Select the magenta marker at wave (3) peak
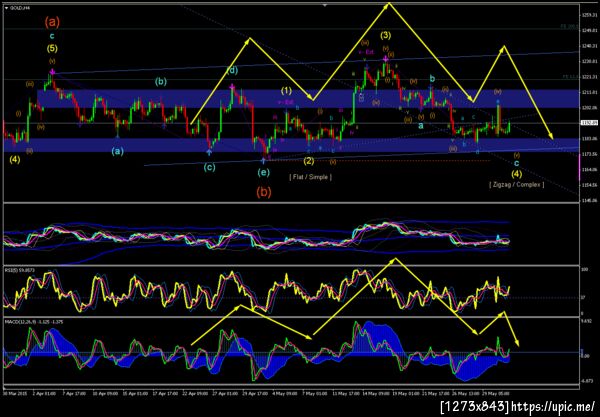The width and height of the screenshot is (600, 417). (386, 59)
